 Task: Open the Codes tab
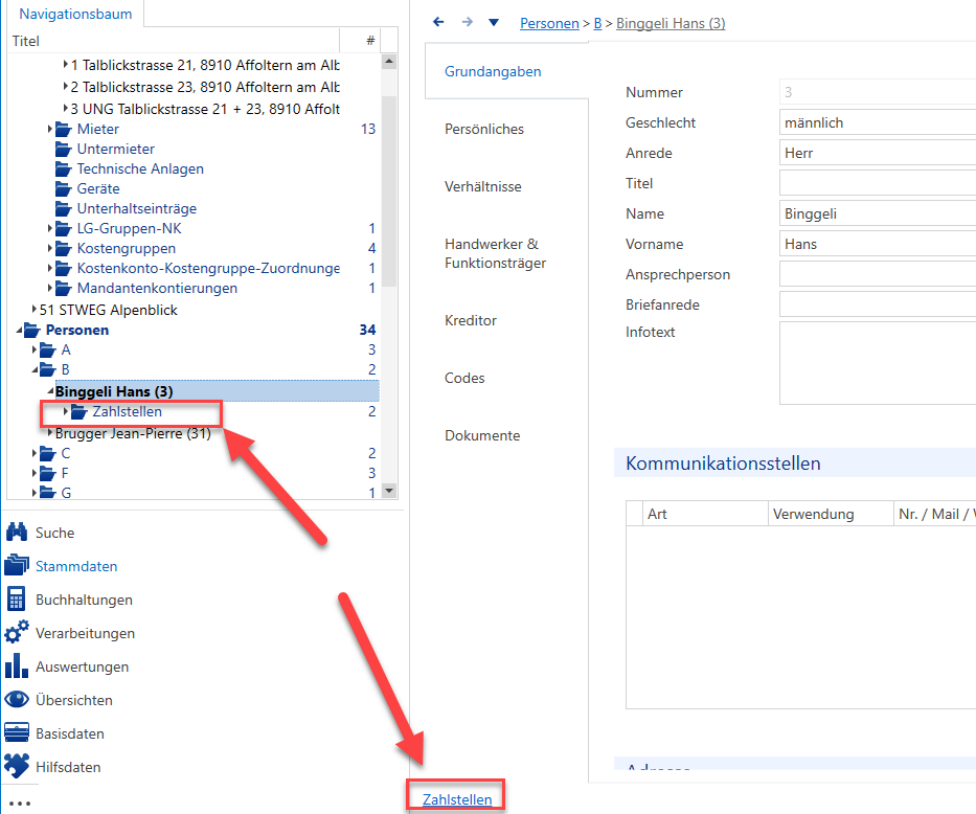pos(464,378)
